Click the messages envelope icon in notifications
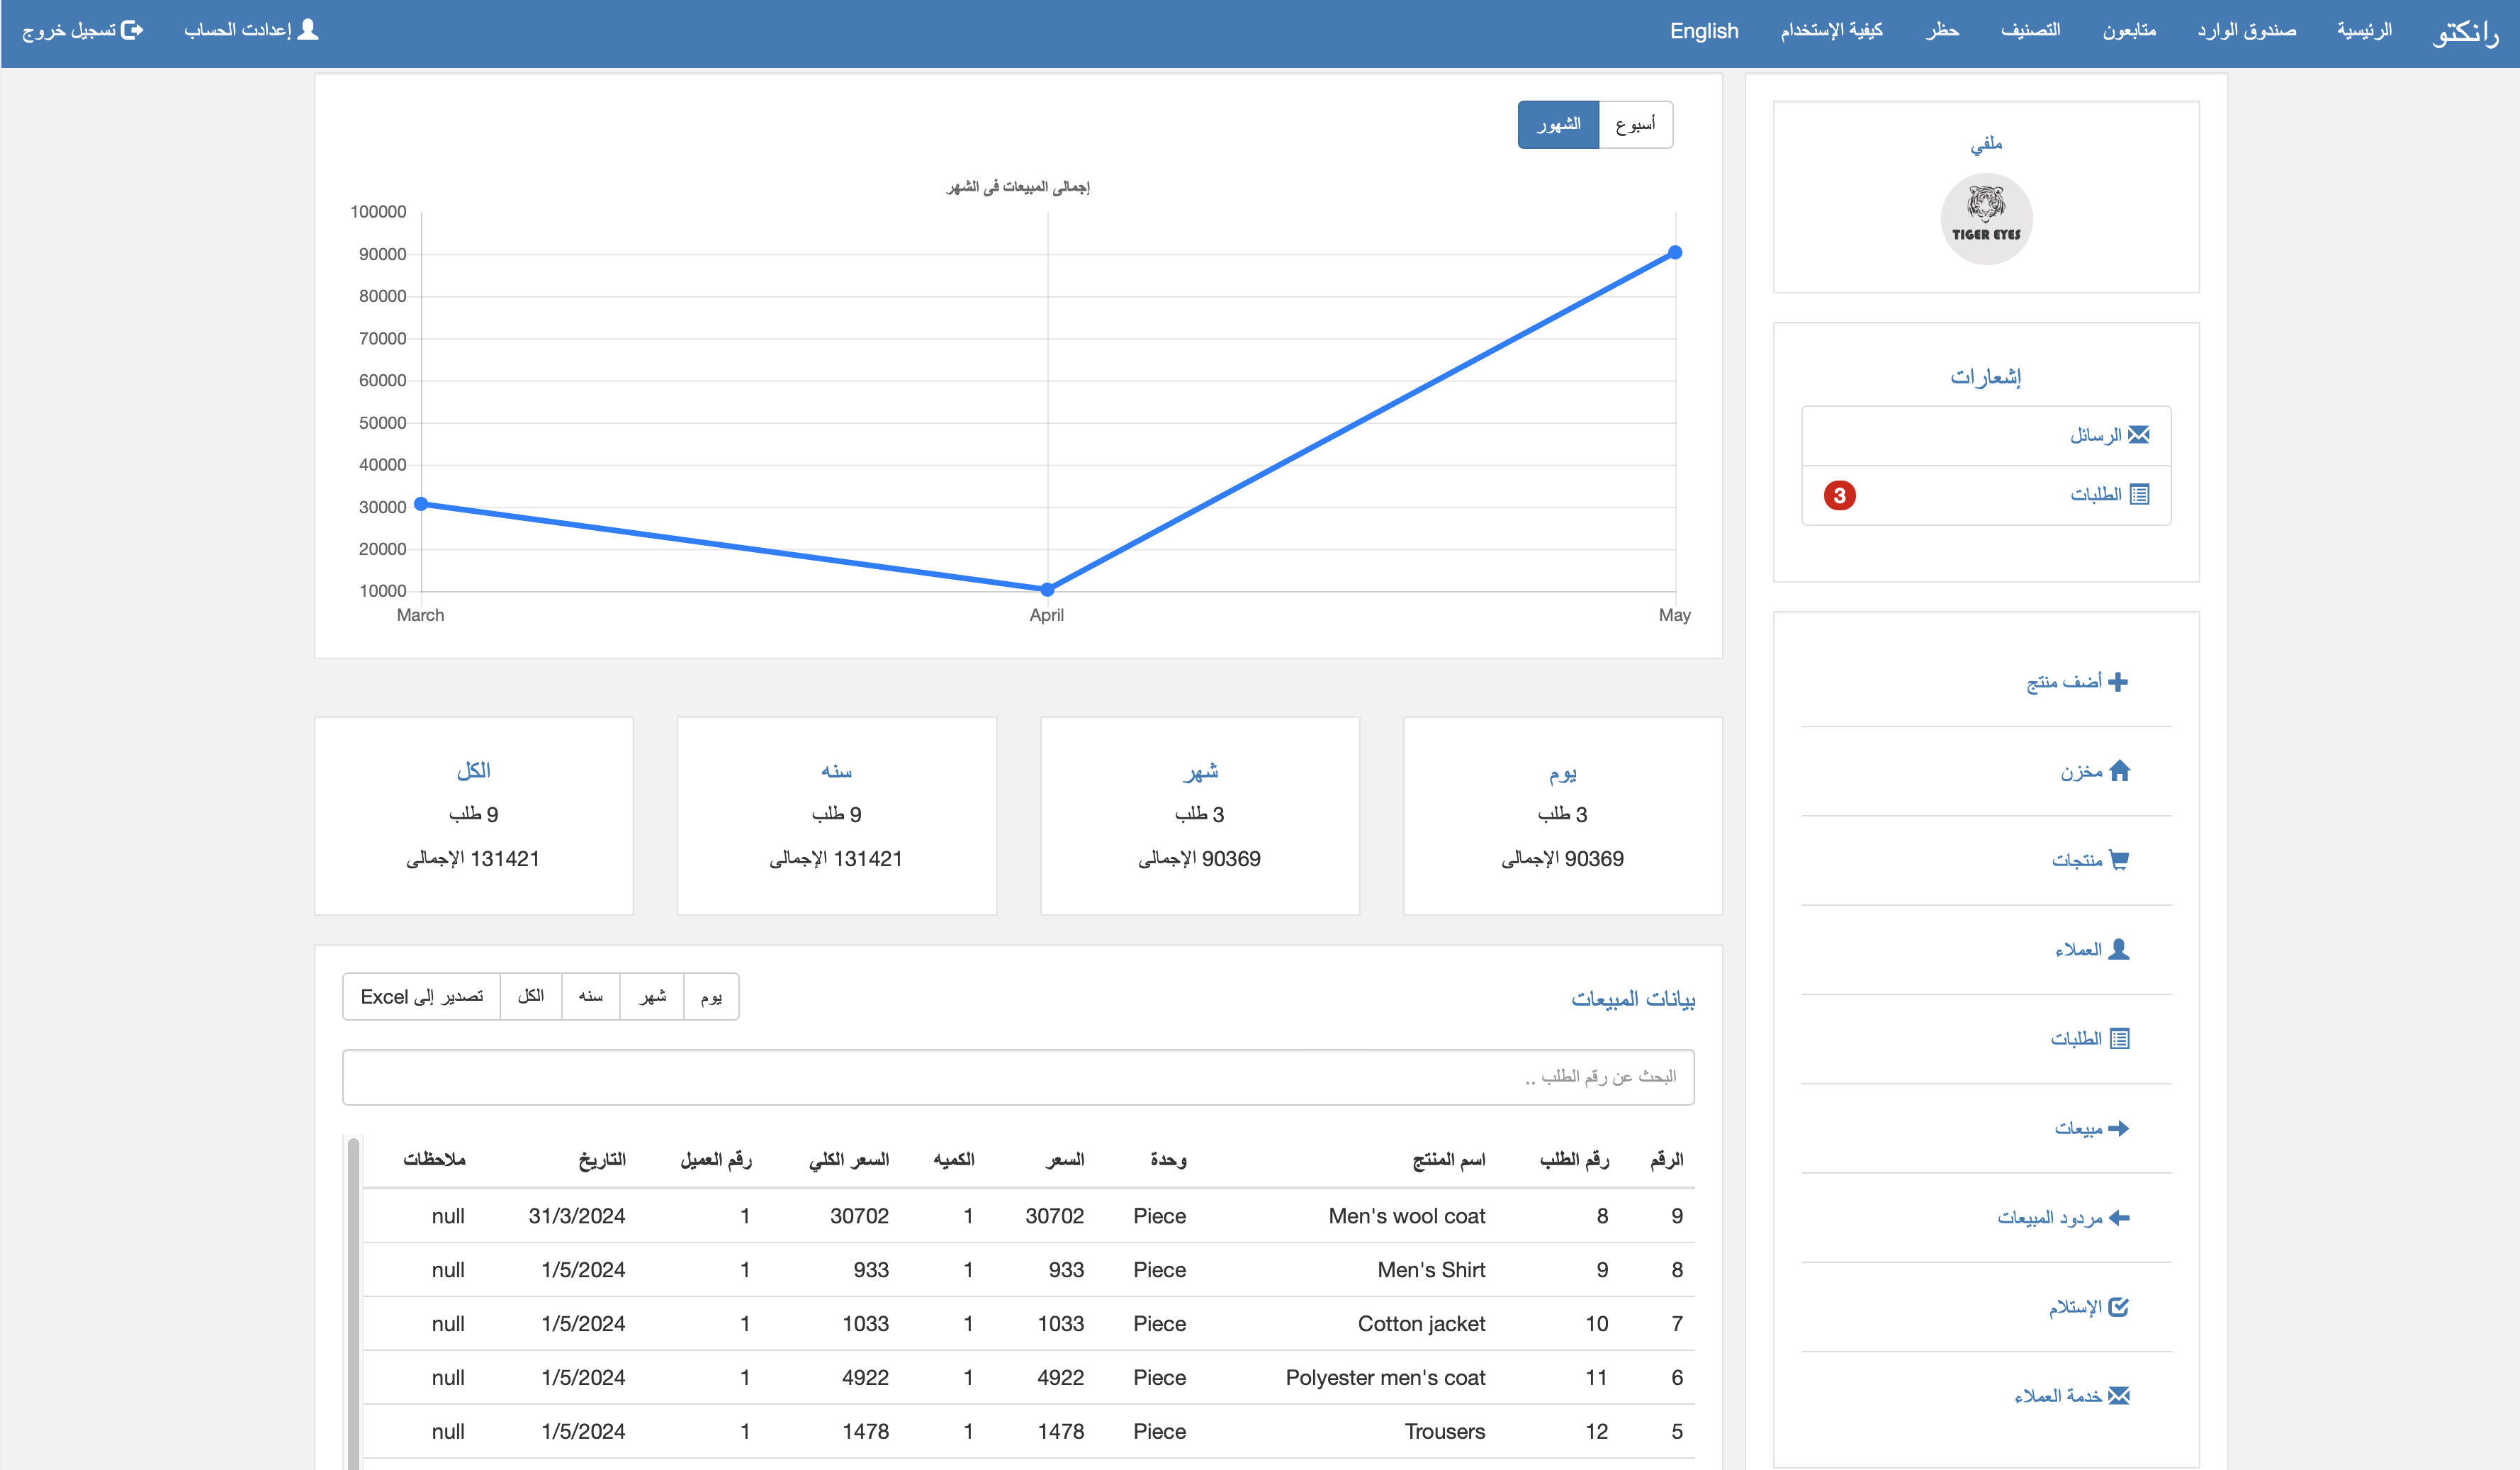Screen dimensions: 2520x1470 click(x=2138, y=435)
